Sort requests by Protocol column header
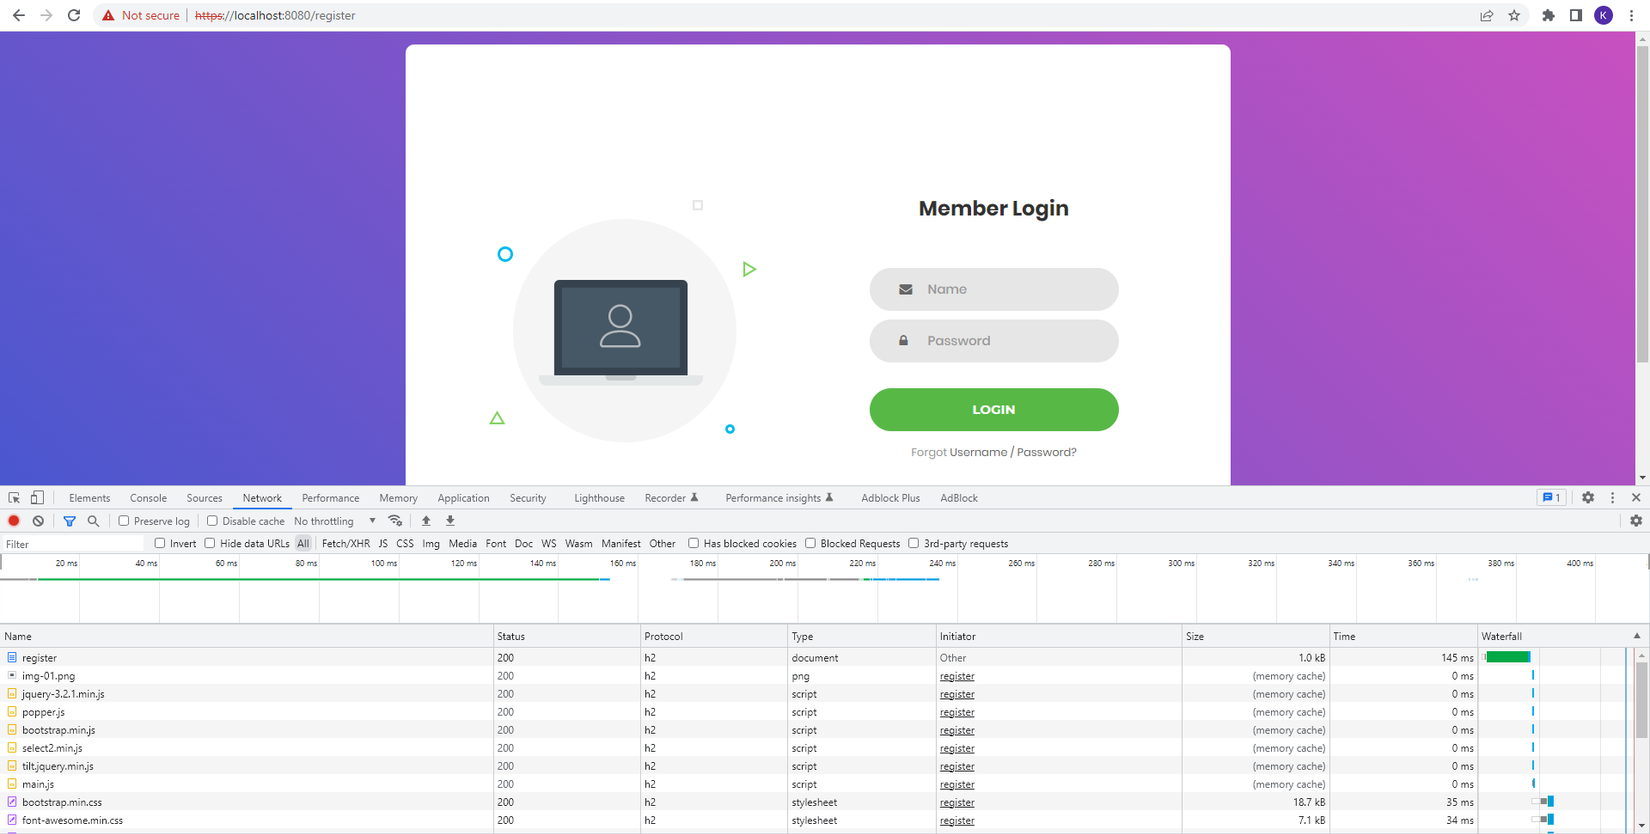 point(714,636)
